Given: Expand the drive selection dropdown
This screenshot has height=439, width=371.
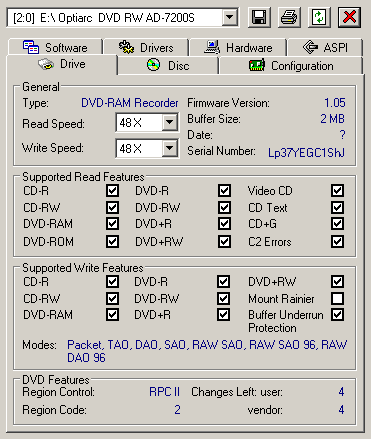Looking at the screenshot, I should [x=230, y=17].
